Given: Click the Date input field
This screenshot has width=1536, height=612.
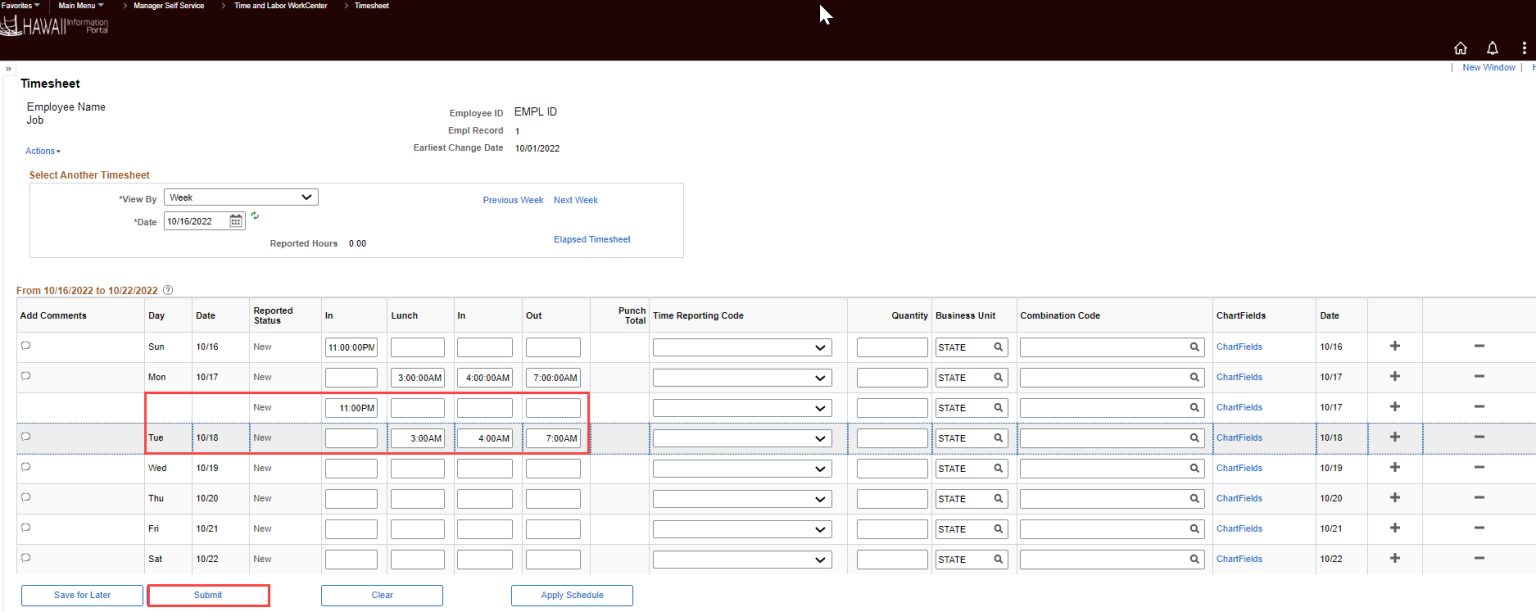Looking at the screenshot, I should pos(197,221).
